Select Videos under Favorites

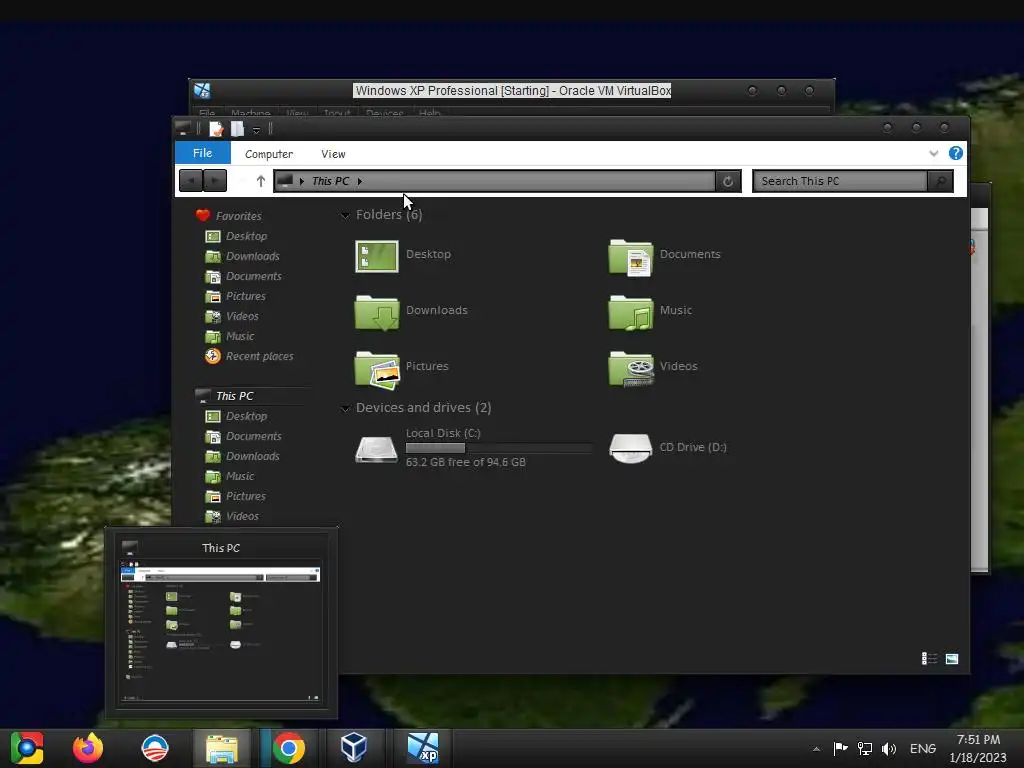coord(232,317)
